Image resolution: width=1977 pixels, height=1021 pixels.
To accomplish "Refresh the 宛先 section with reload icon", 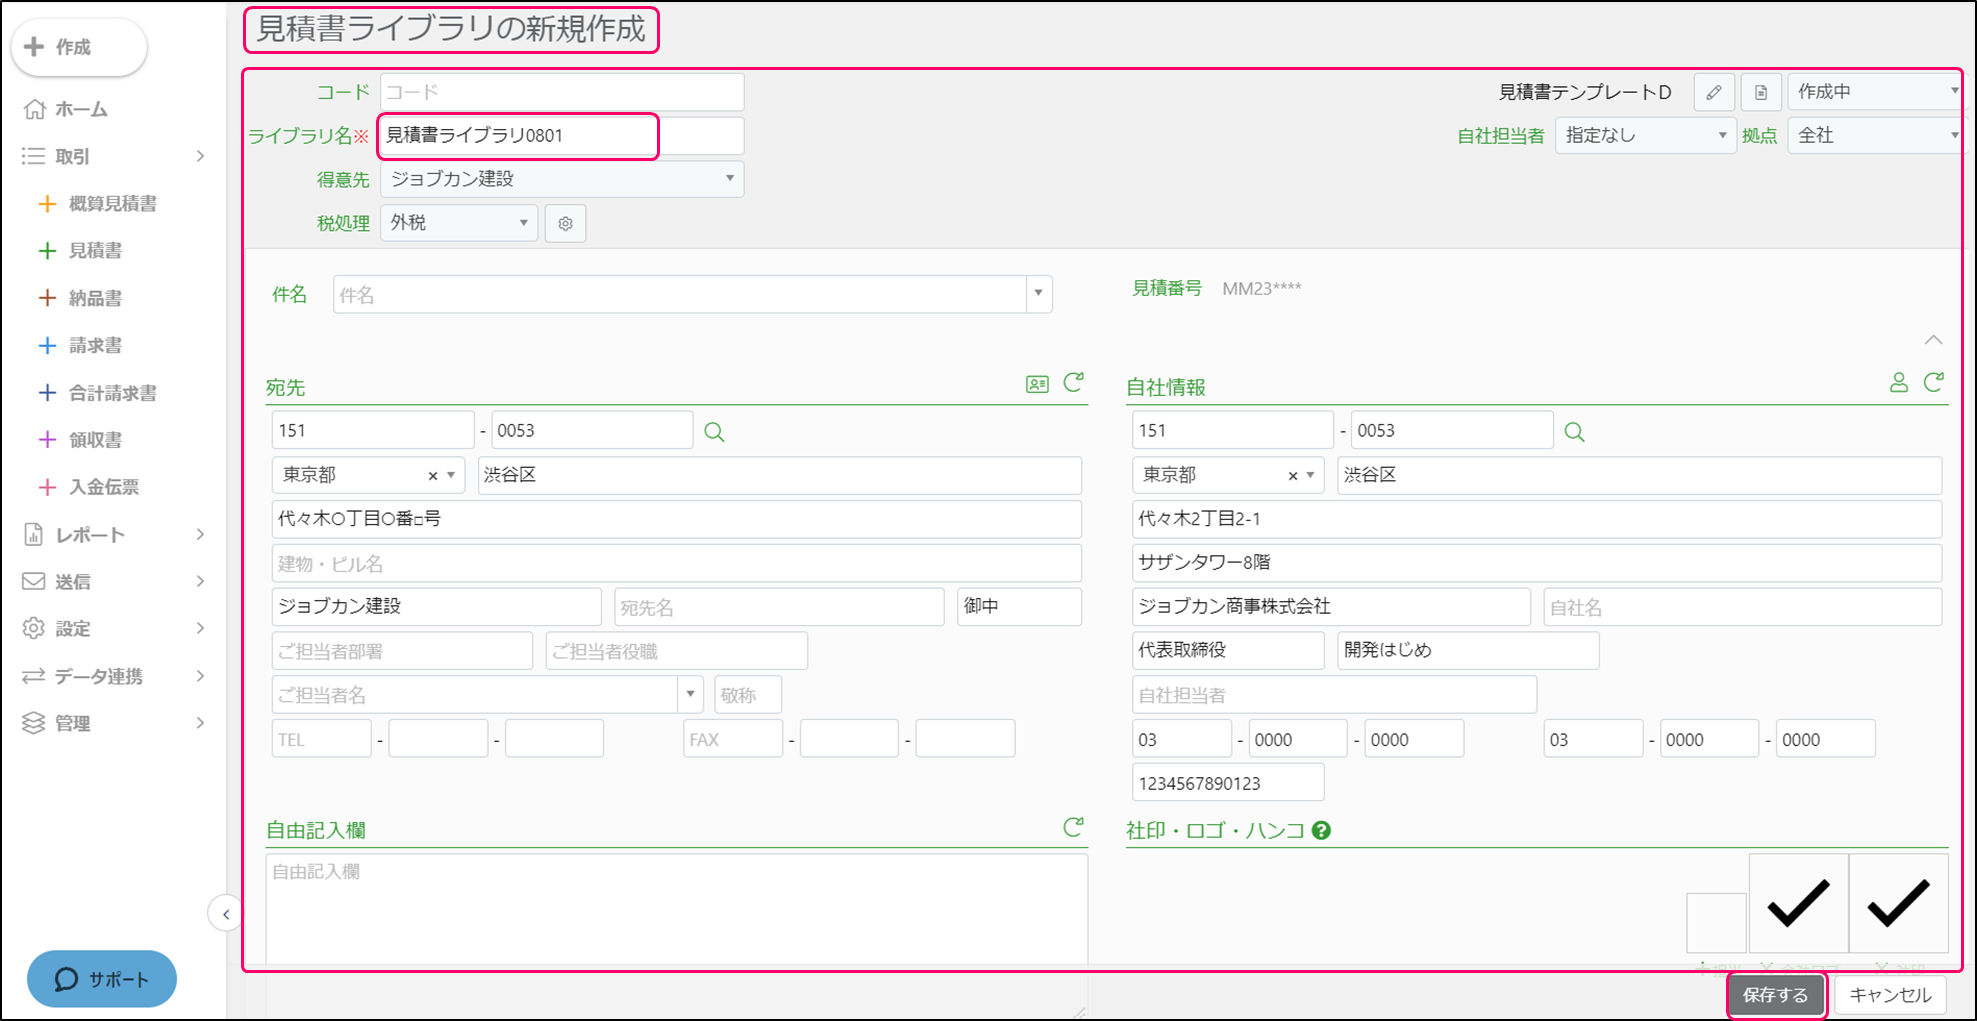I will pos(1073,382).
